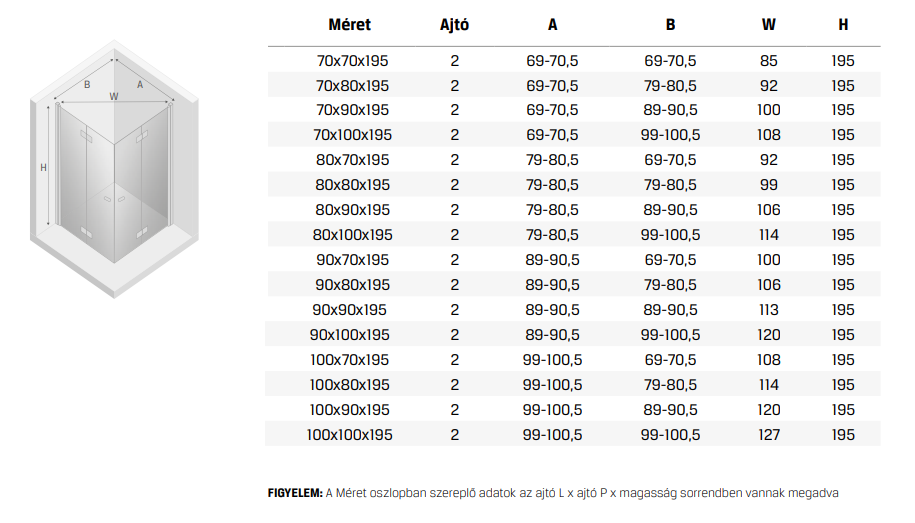
Task: Click the H column header
Action: (x=843, y=25)
